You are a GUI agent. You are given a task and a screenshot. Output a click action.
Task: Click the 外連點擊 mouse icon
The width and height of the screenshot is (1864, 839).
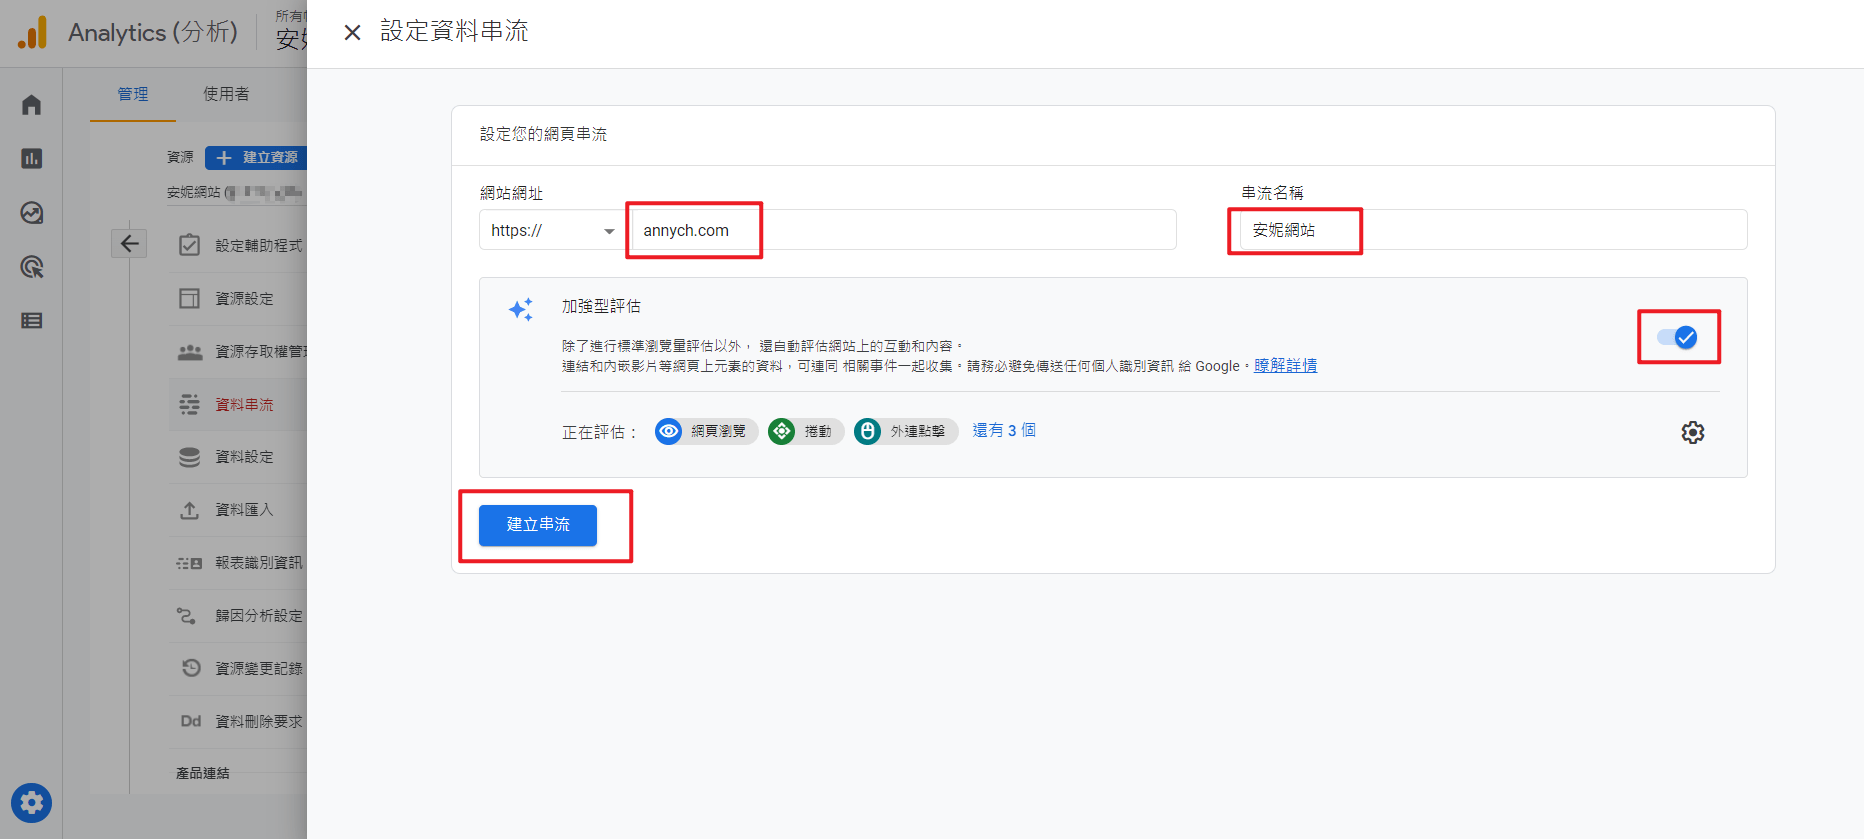click(867, 431)
